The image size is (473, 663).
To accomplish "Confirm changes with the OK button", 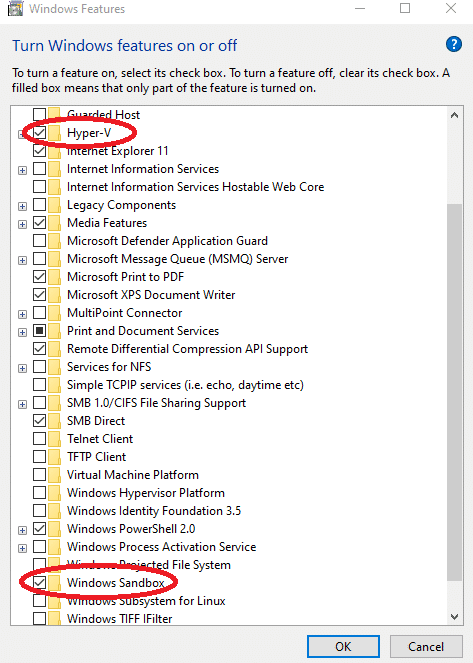I will (x=343, y=647).
